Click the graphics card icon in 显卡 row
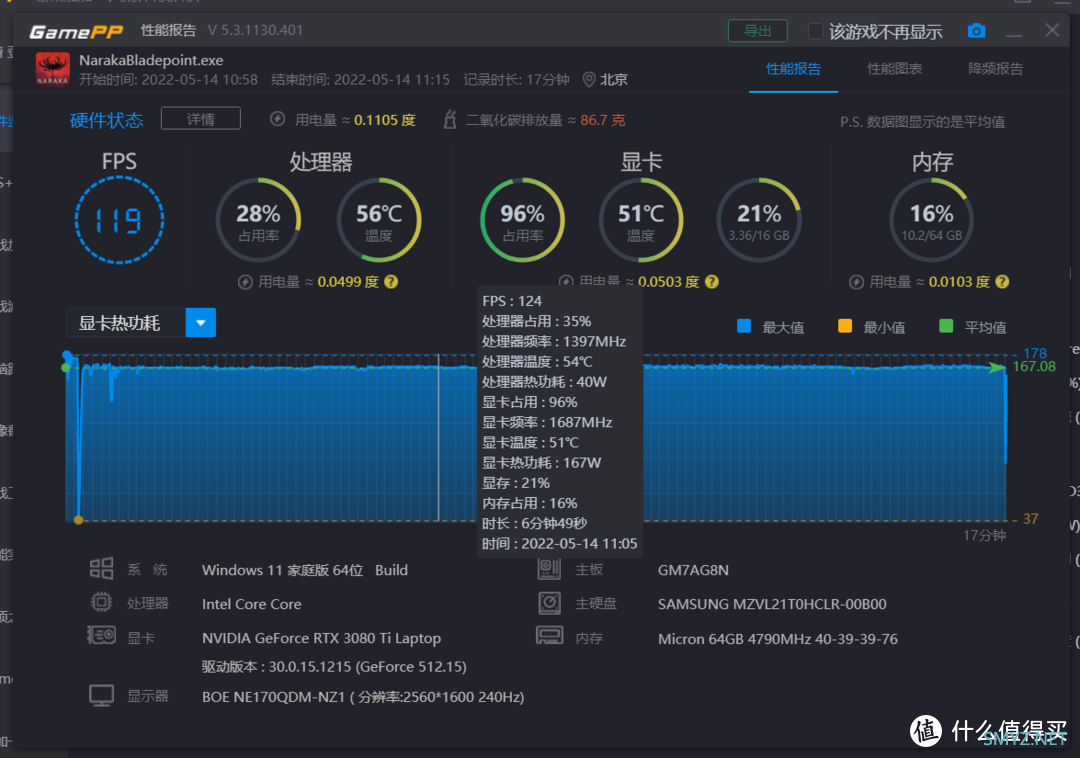Screen dimensions: 1080x758 [x=101, y=635]
